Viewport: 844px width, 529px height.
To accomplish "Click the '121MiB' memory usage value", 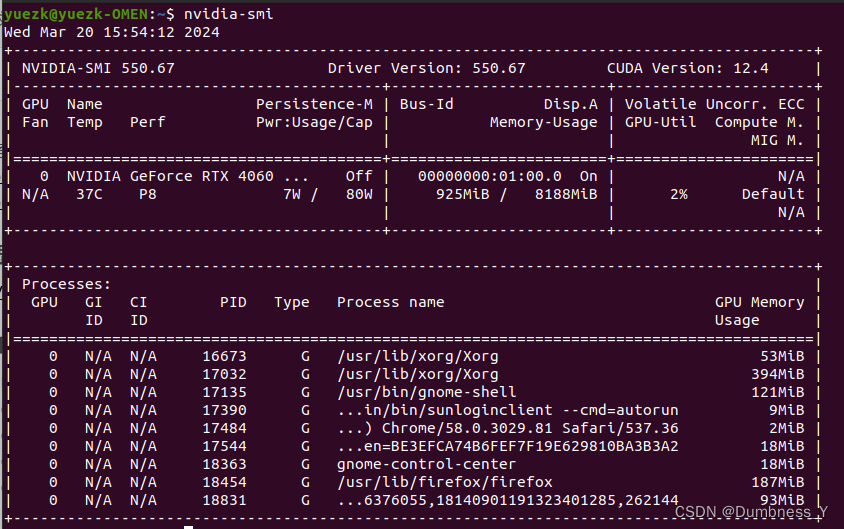I will click(x=777, y=392).
